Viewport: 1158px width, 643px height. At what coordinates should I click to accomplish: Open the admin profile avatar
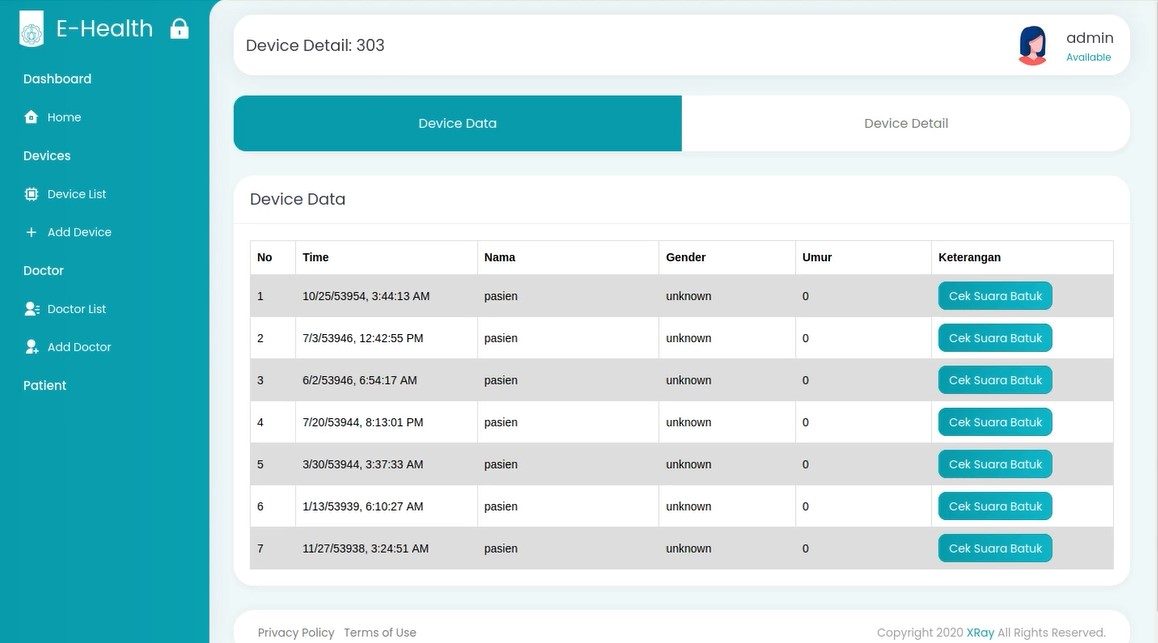[1032, 45]
